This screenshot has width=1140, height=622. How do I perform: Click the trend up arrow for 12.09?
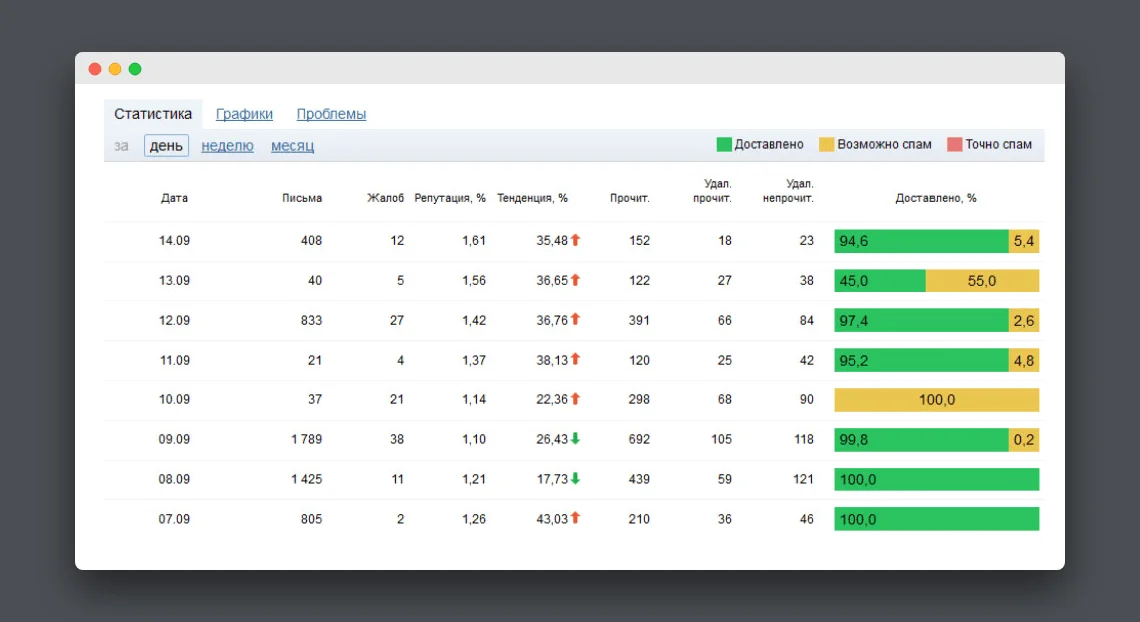(575, 320)
